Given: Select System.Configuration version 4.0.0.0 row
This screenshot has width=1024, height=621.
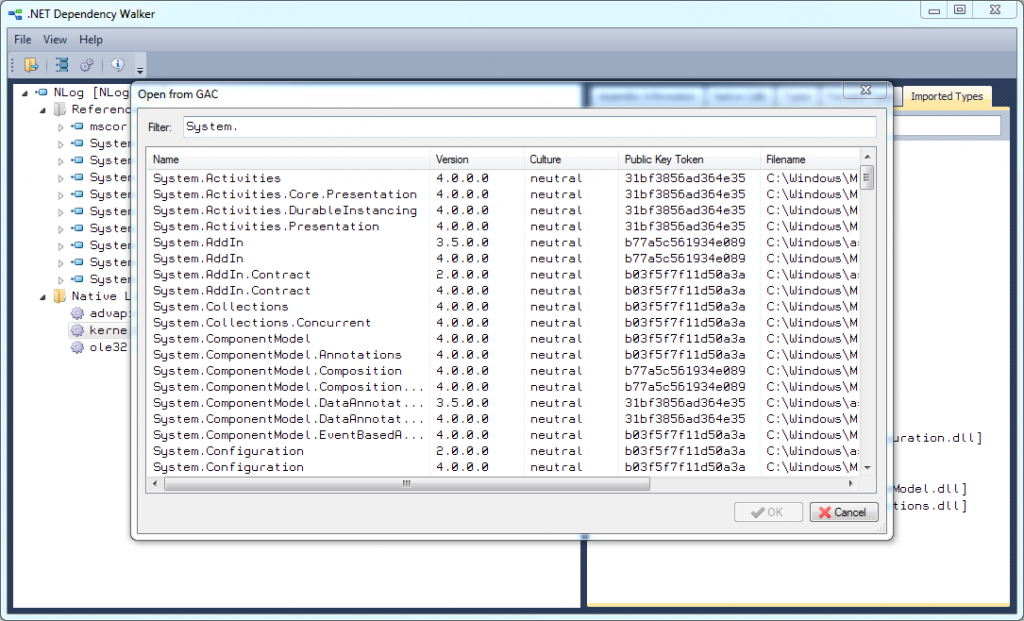Looking at the screenshot, I should [504, 467].
